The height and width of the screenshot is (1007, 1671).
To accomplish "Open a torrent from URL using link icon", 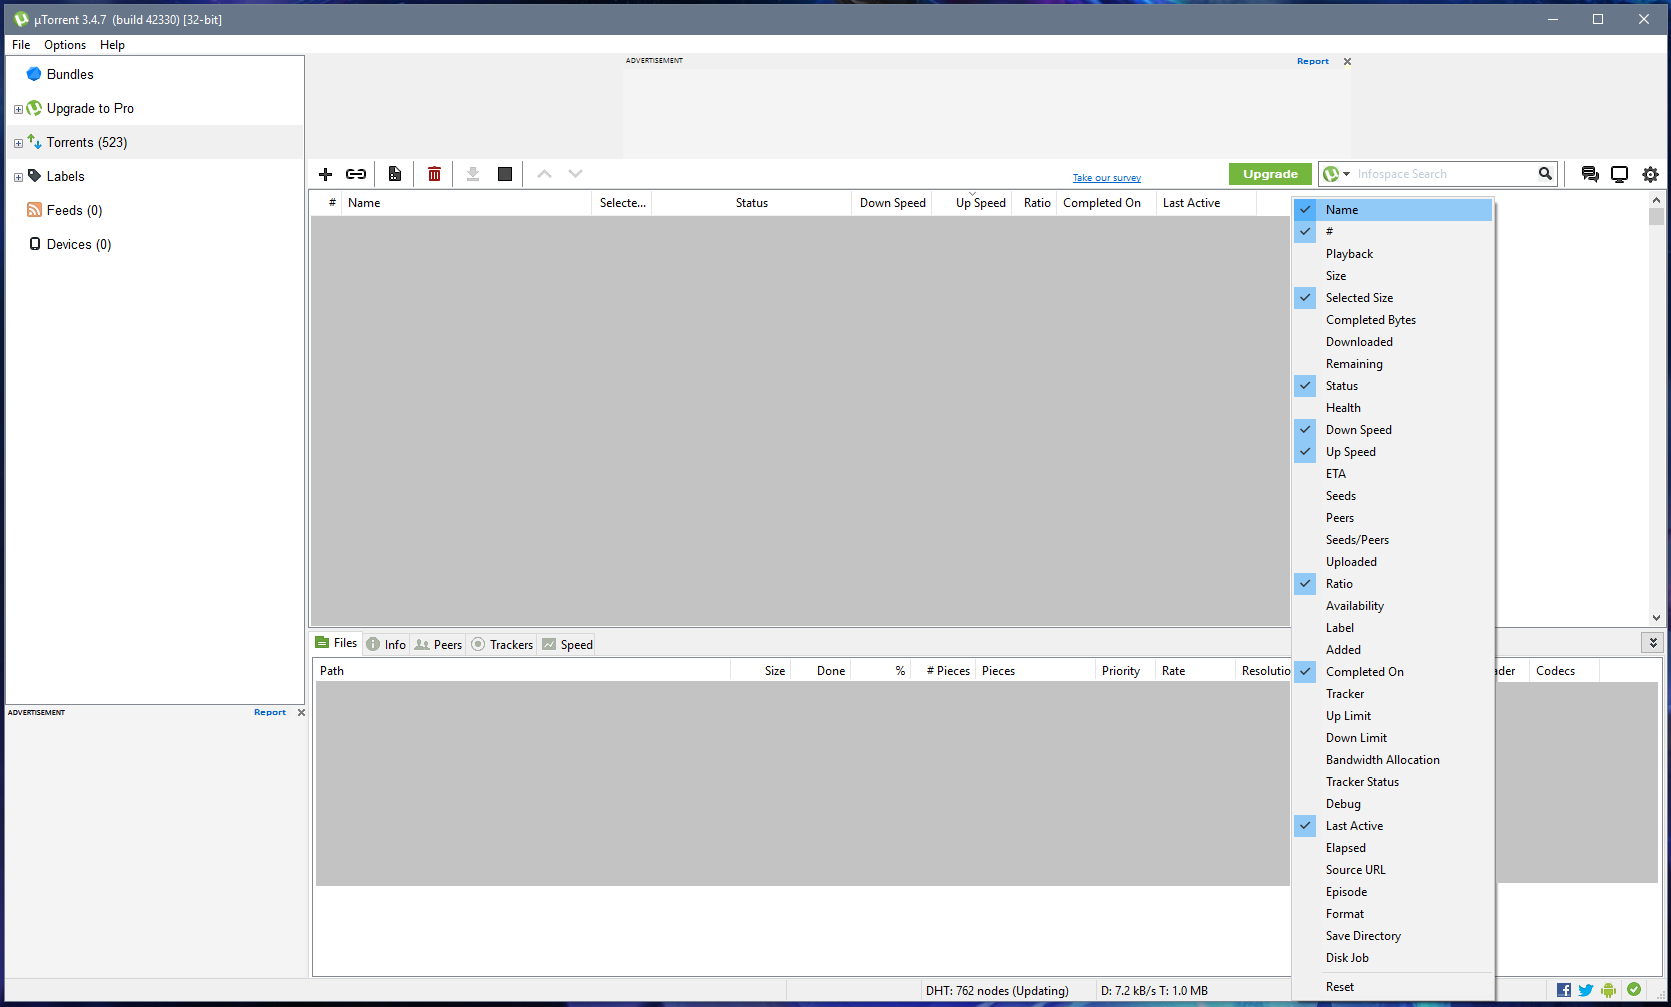I will pos(356,173).
